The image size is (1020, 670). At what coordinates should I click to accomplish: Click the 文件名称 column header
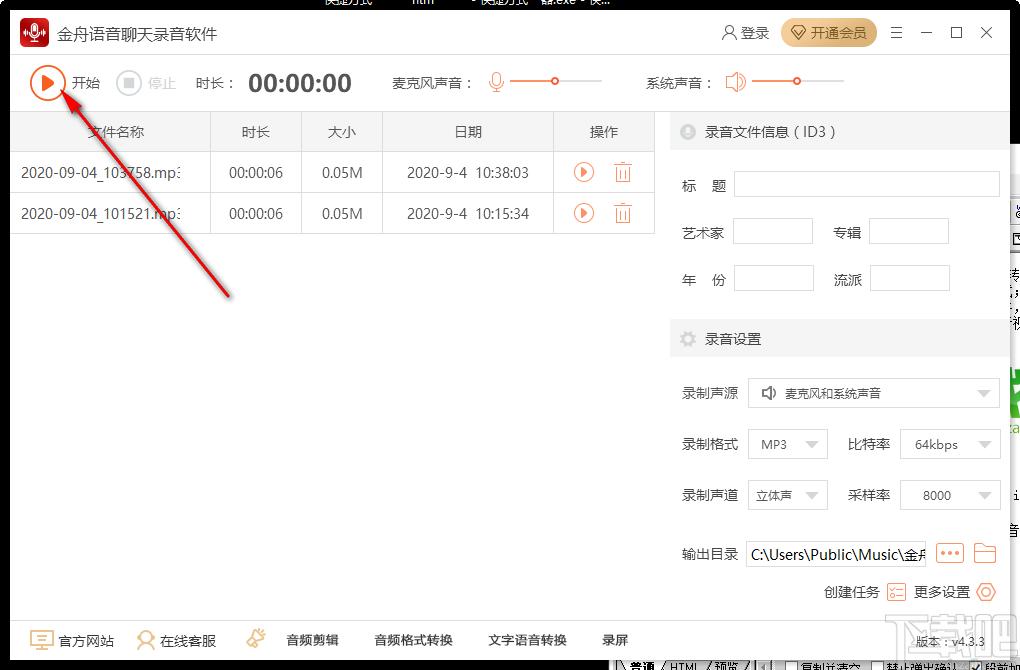tap(111, 132)
